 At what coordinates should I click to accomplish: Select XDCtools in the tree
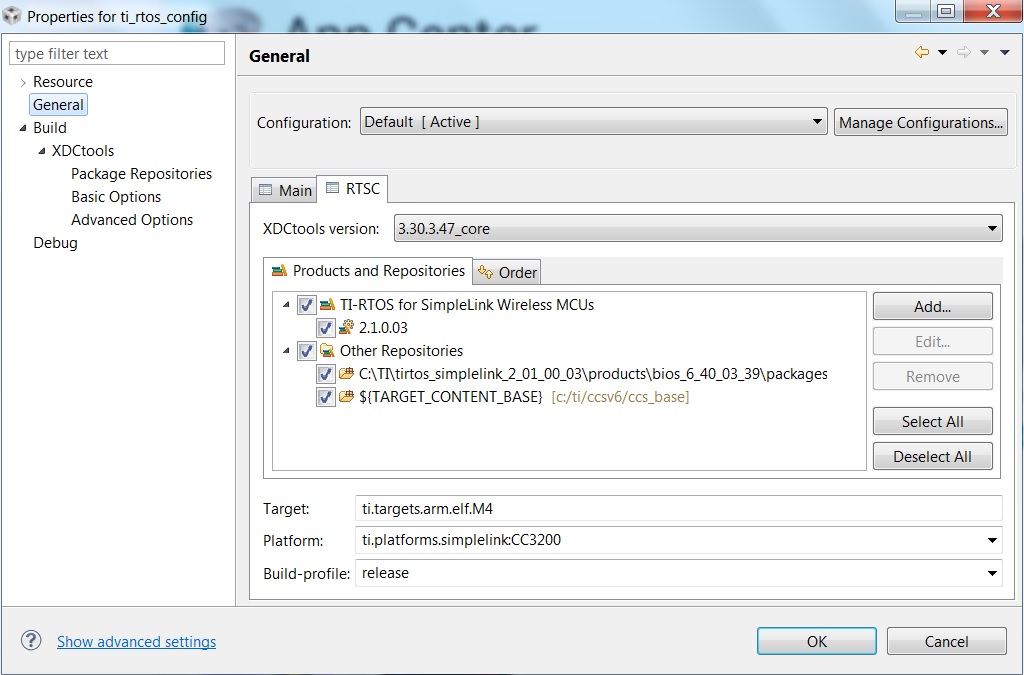(x=83, y=151)
